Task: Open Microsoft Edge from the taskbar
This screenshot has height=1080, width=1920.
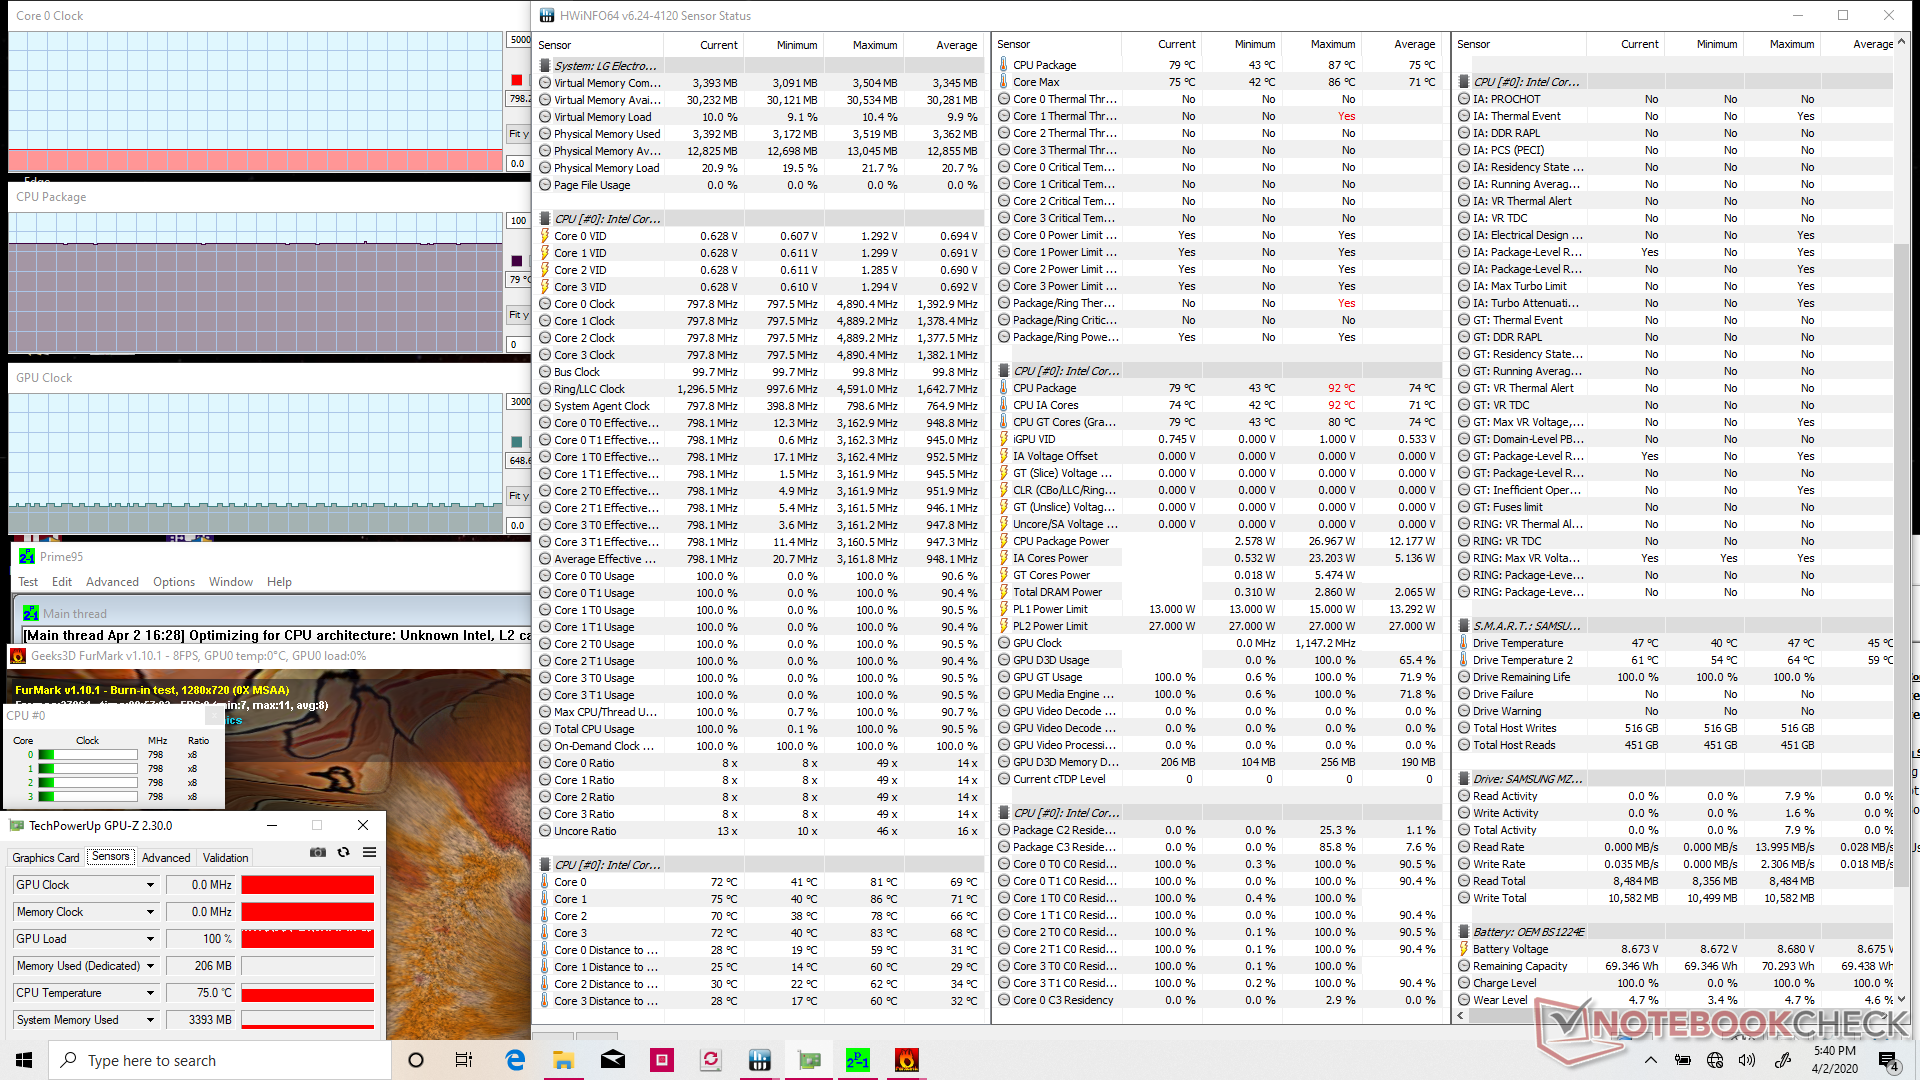Action: pos(515,1060)
